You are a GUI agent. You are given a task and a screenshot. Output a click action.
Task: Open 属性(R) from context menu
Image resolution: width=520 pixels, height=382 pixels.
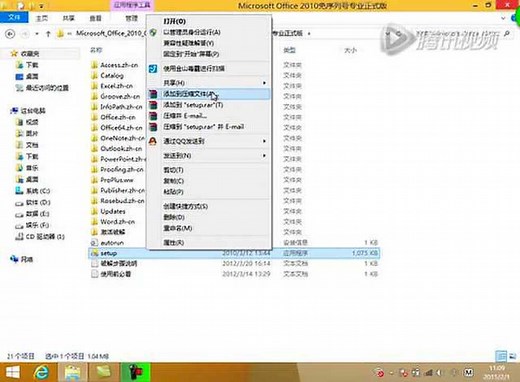point(208,243)
